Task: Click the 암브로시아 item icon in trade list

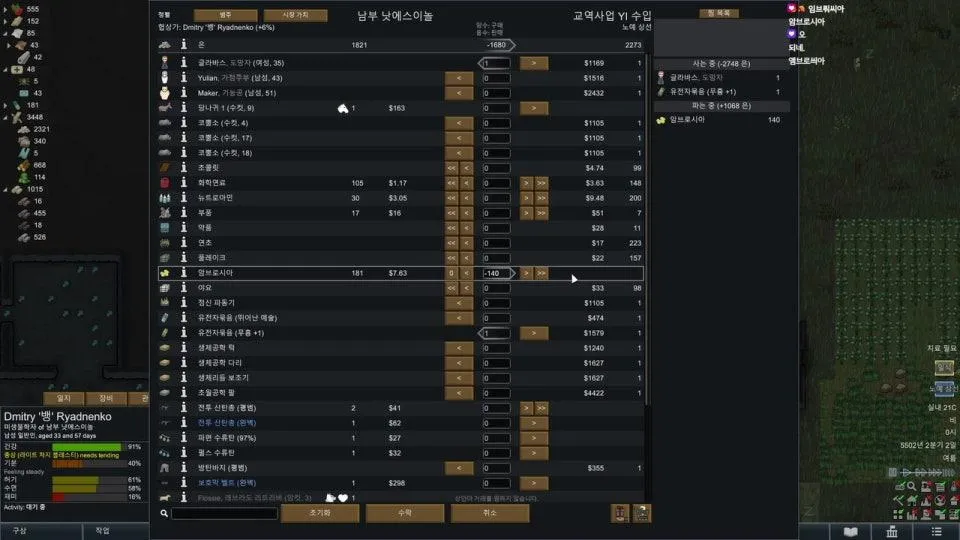Action: pos(165,273)
